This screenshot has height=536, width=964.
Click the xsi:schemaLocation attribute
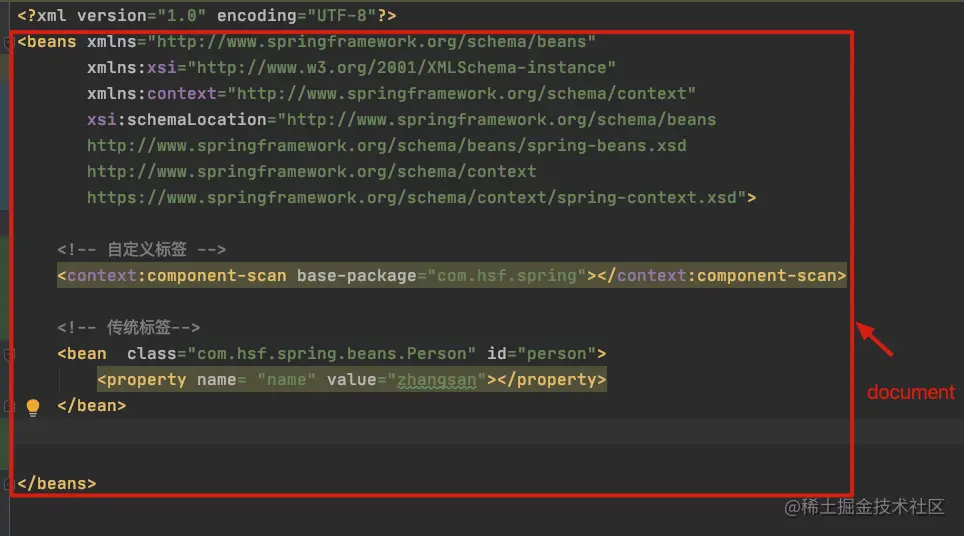[x=401, y=119]
